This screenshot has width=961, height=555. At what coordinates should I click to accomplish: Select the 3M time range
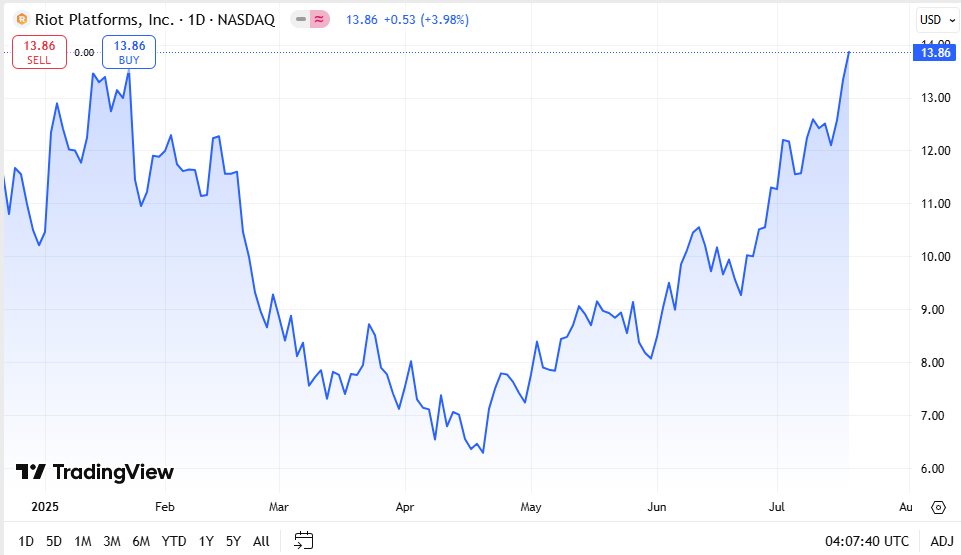tap(112, 541)
